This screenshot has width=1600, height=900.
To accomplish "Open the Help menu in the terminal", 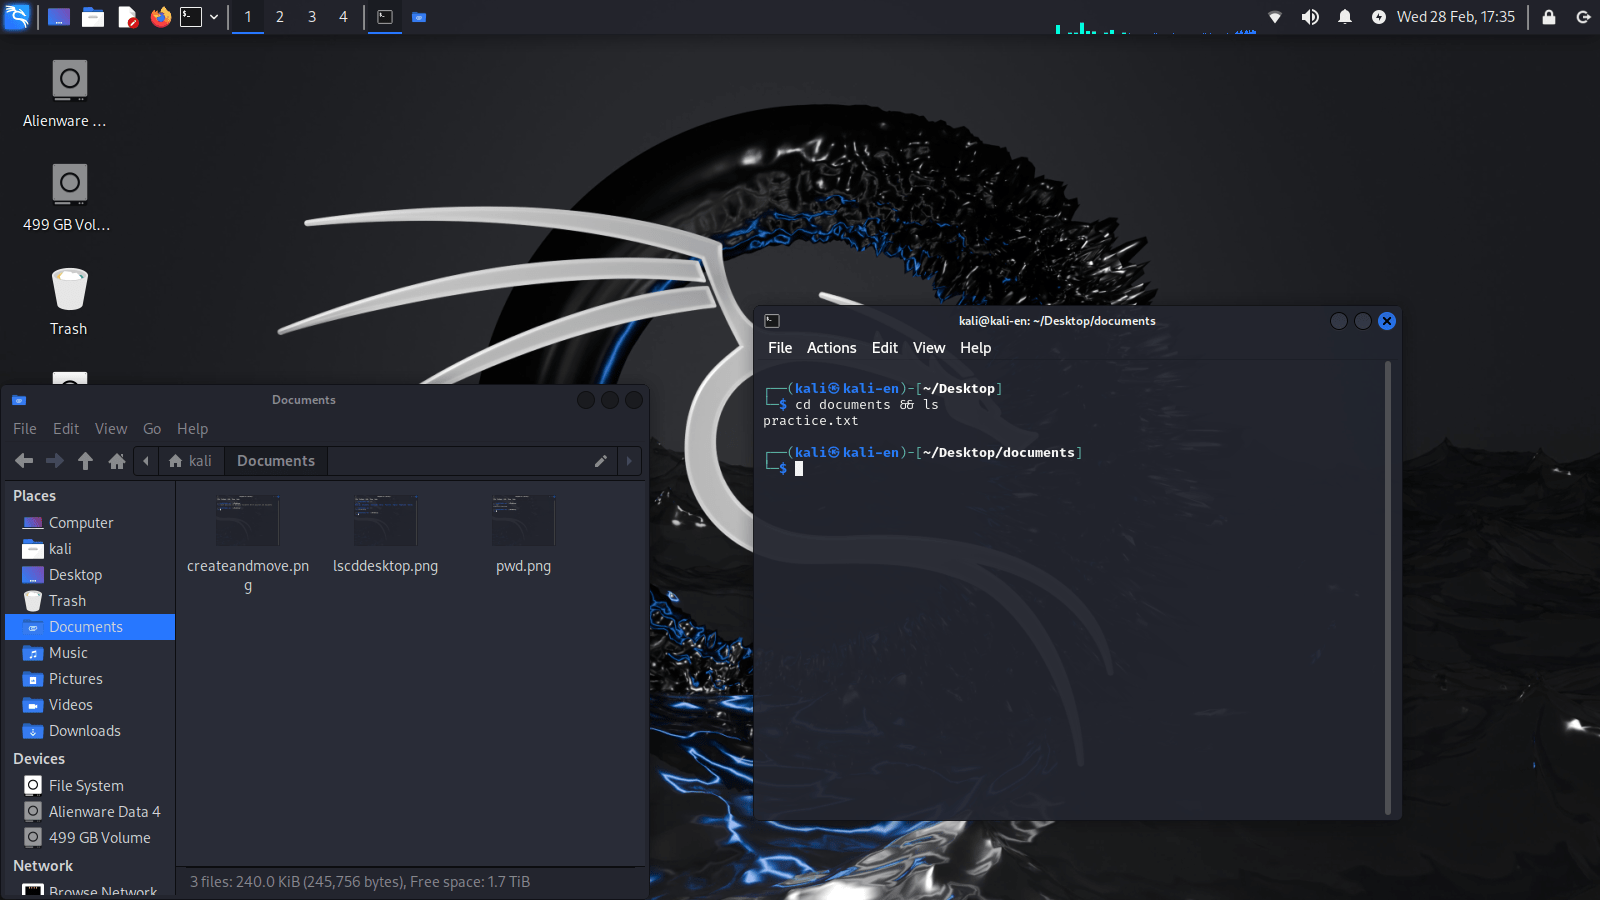I will [976, 348].
